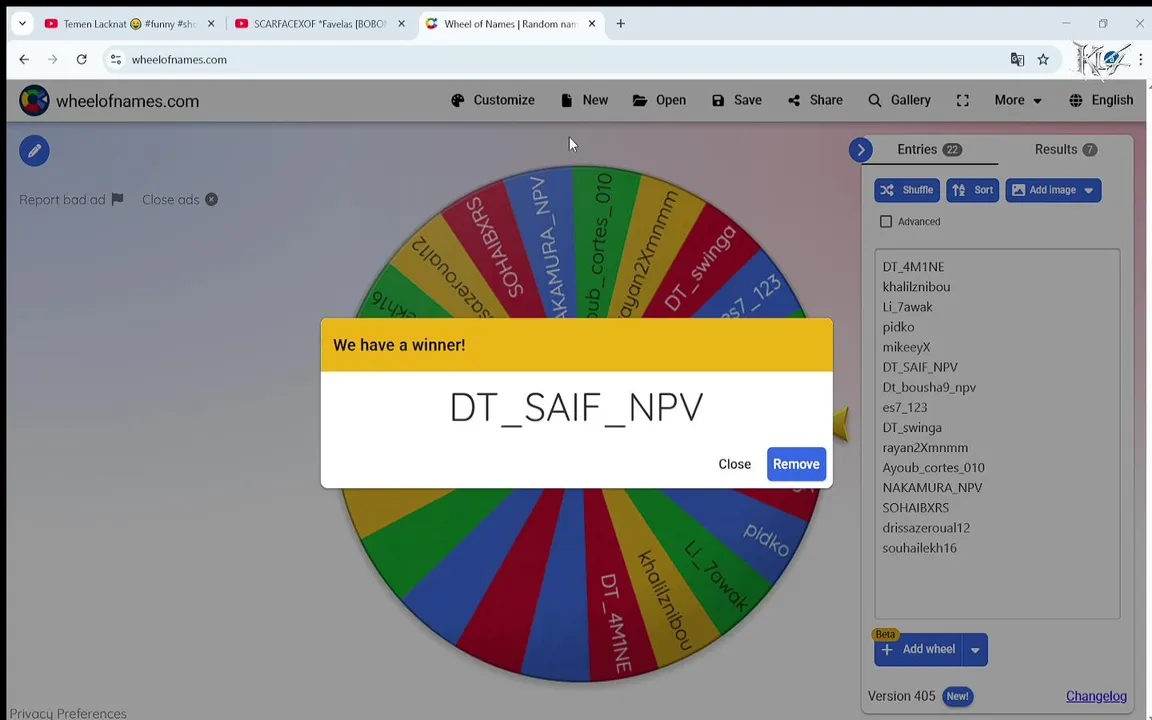Expand the Add wheel dropdown arrow
This screenshot has width=1152, height=720.
pos(975,649)
